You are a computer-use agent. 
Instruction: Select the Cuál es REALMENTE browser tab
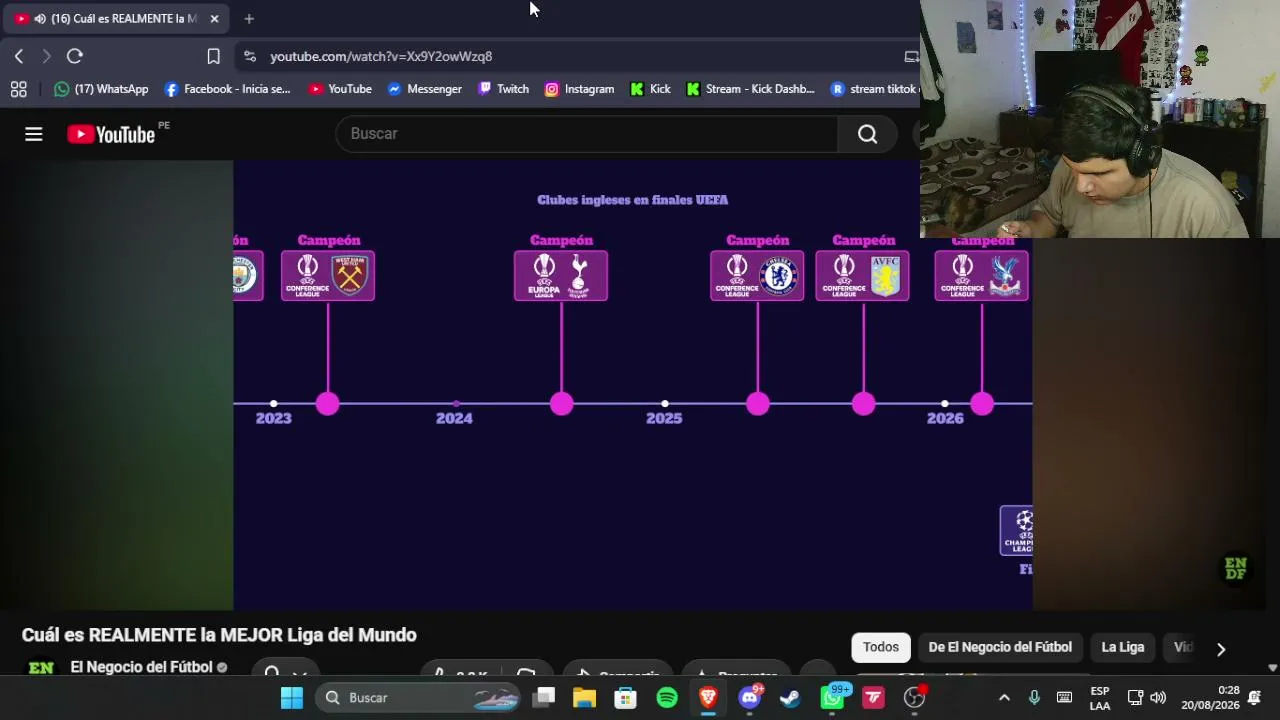pos(118,19)
